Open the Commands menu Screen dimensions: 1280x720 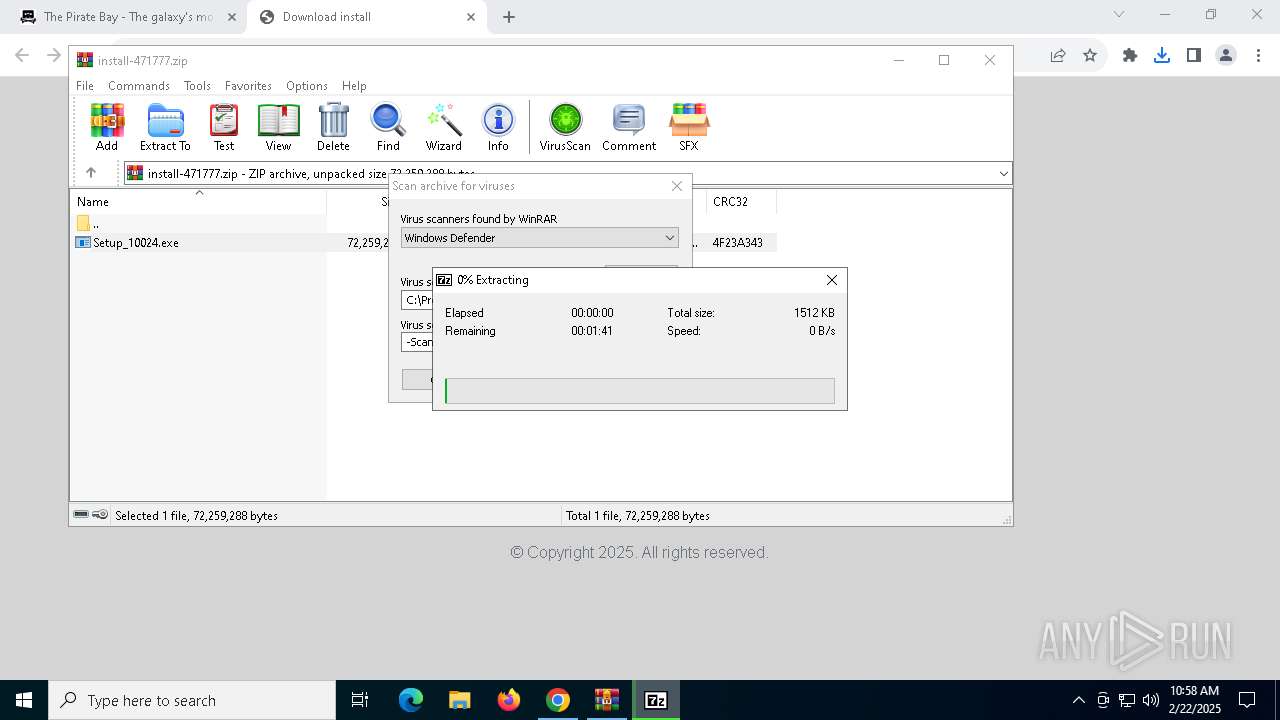coord(139,86)
